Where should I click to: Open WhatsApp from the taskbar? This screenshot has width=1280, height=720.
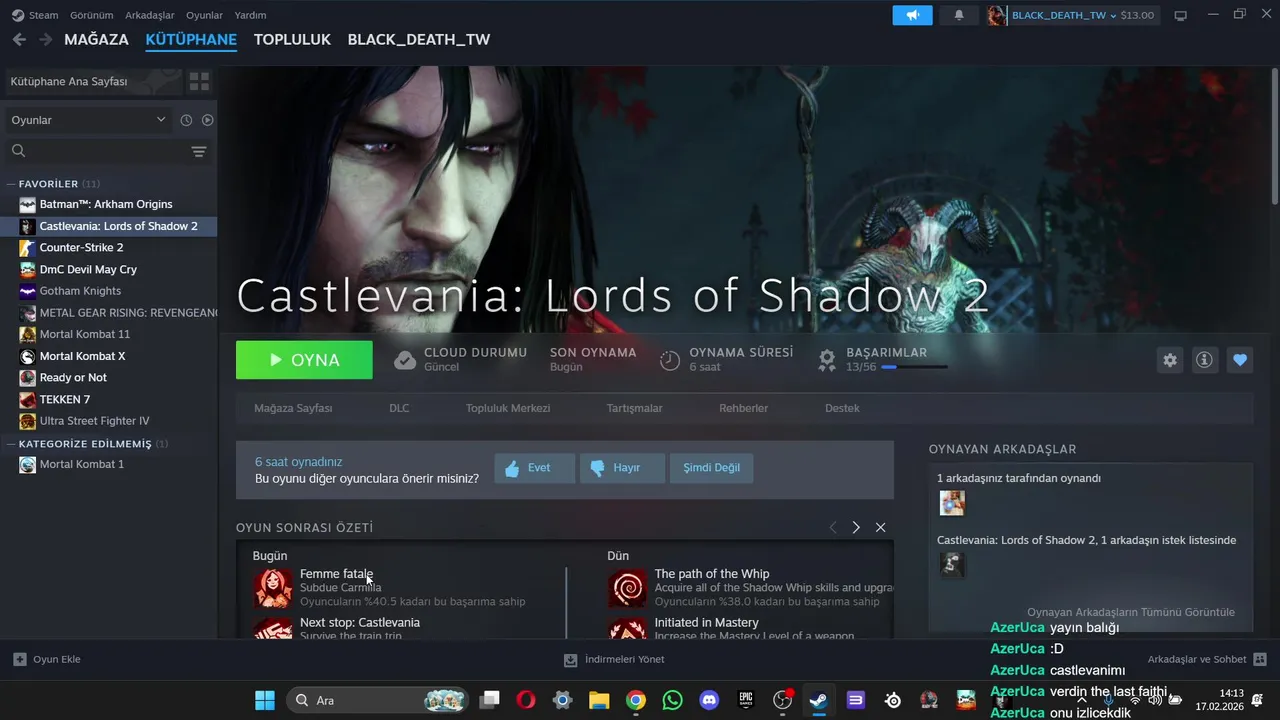(x=673, y=700)
